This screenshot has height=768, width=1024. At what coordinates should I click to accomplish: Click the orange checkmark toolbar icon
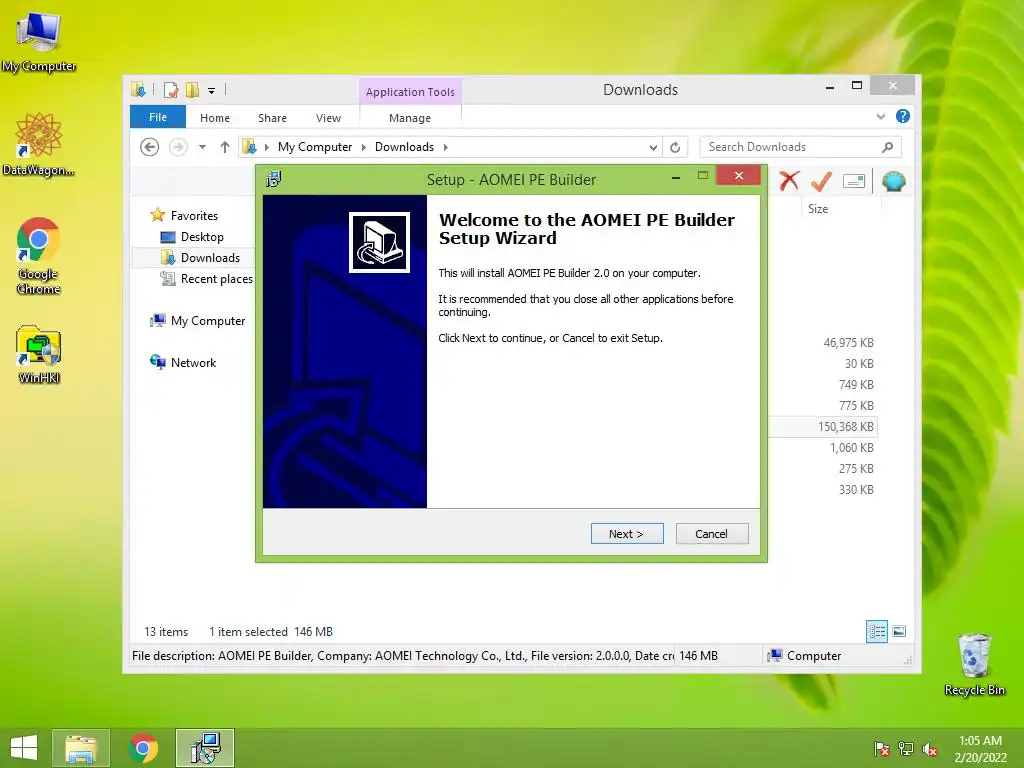pos(821,181)
